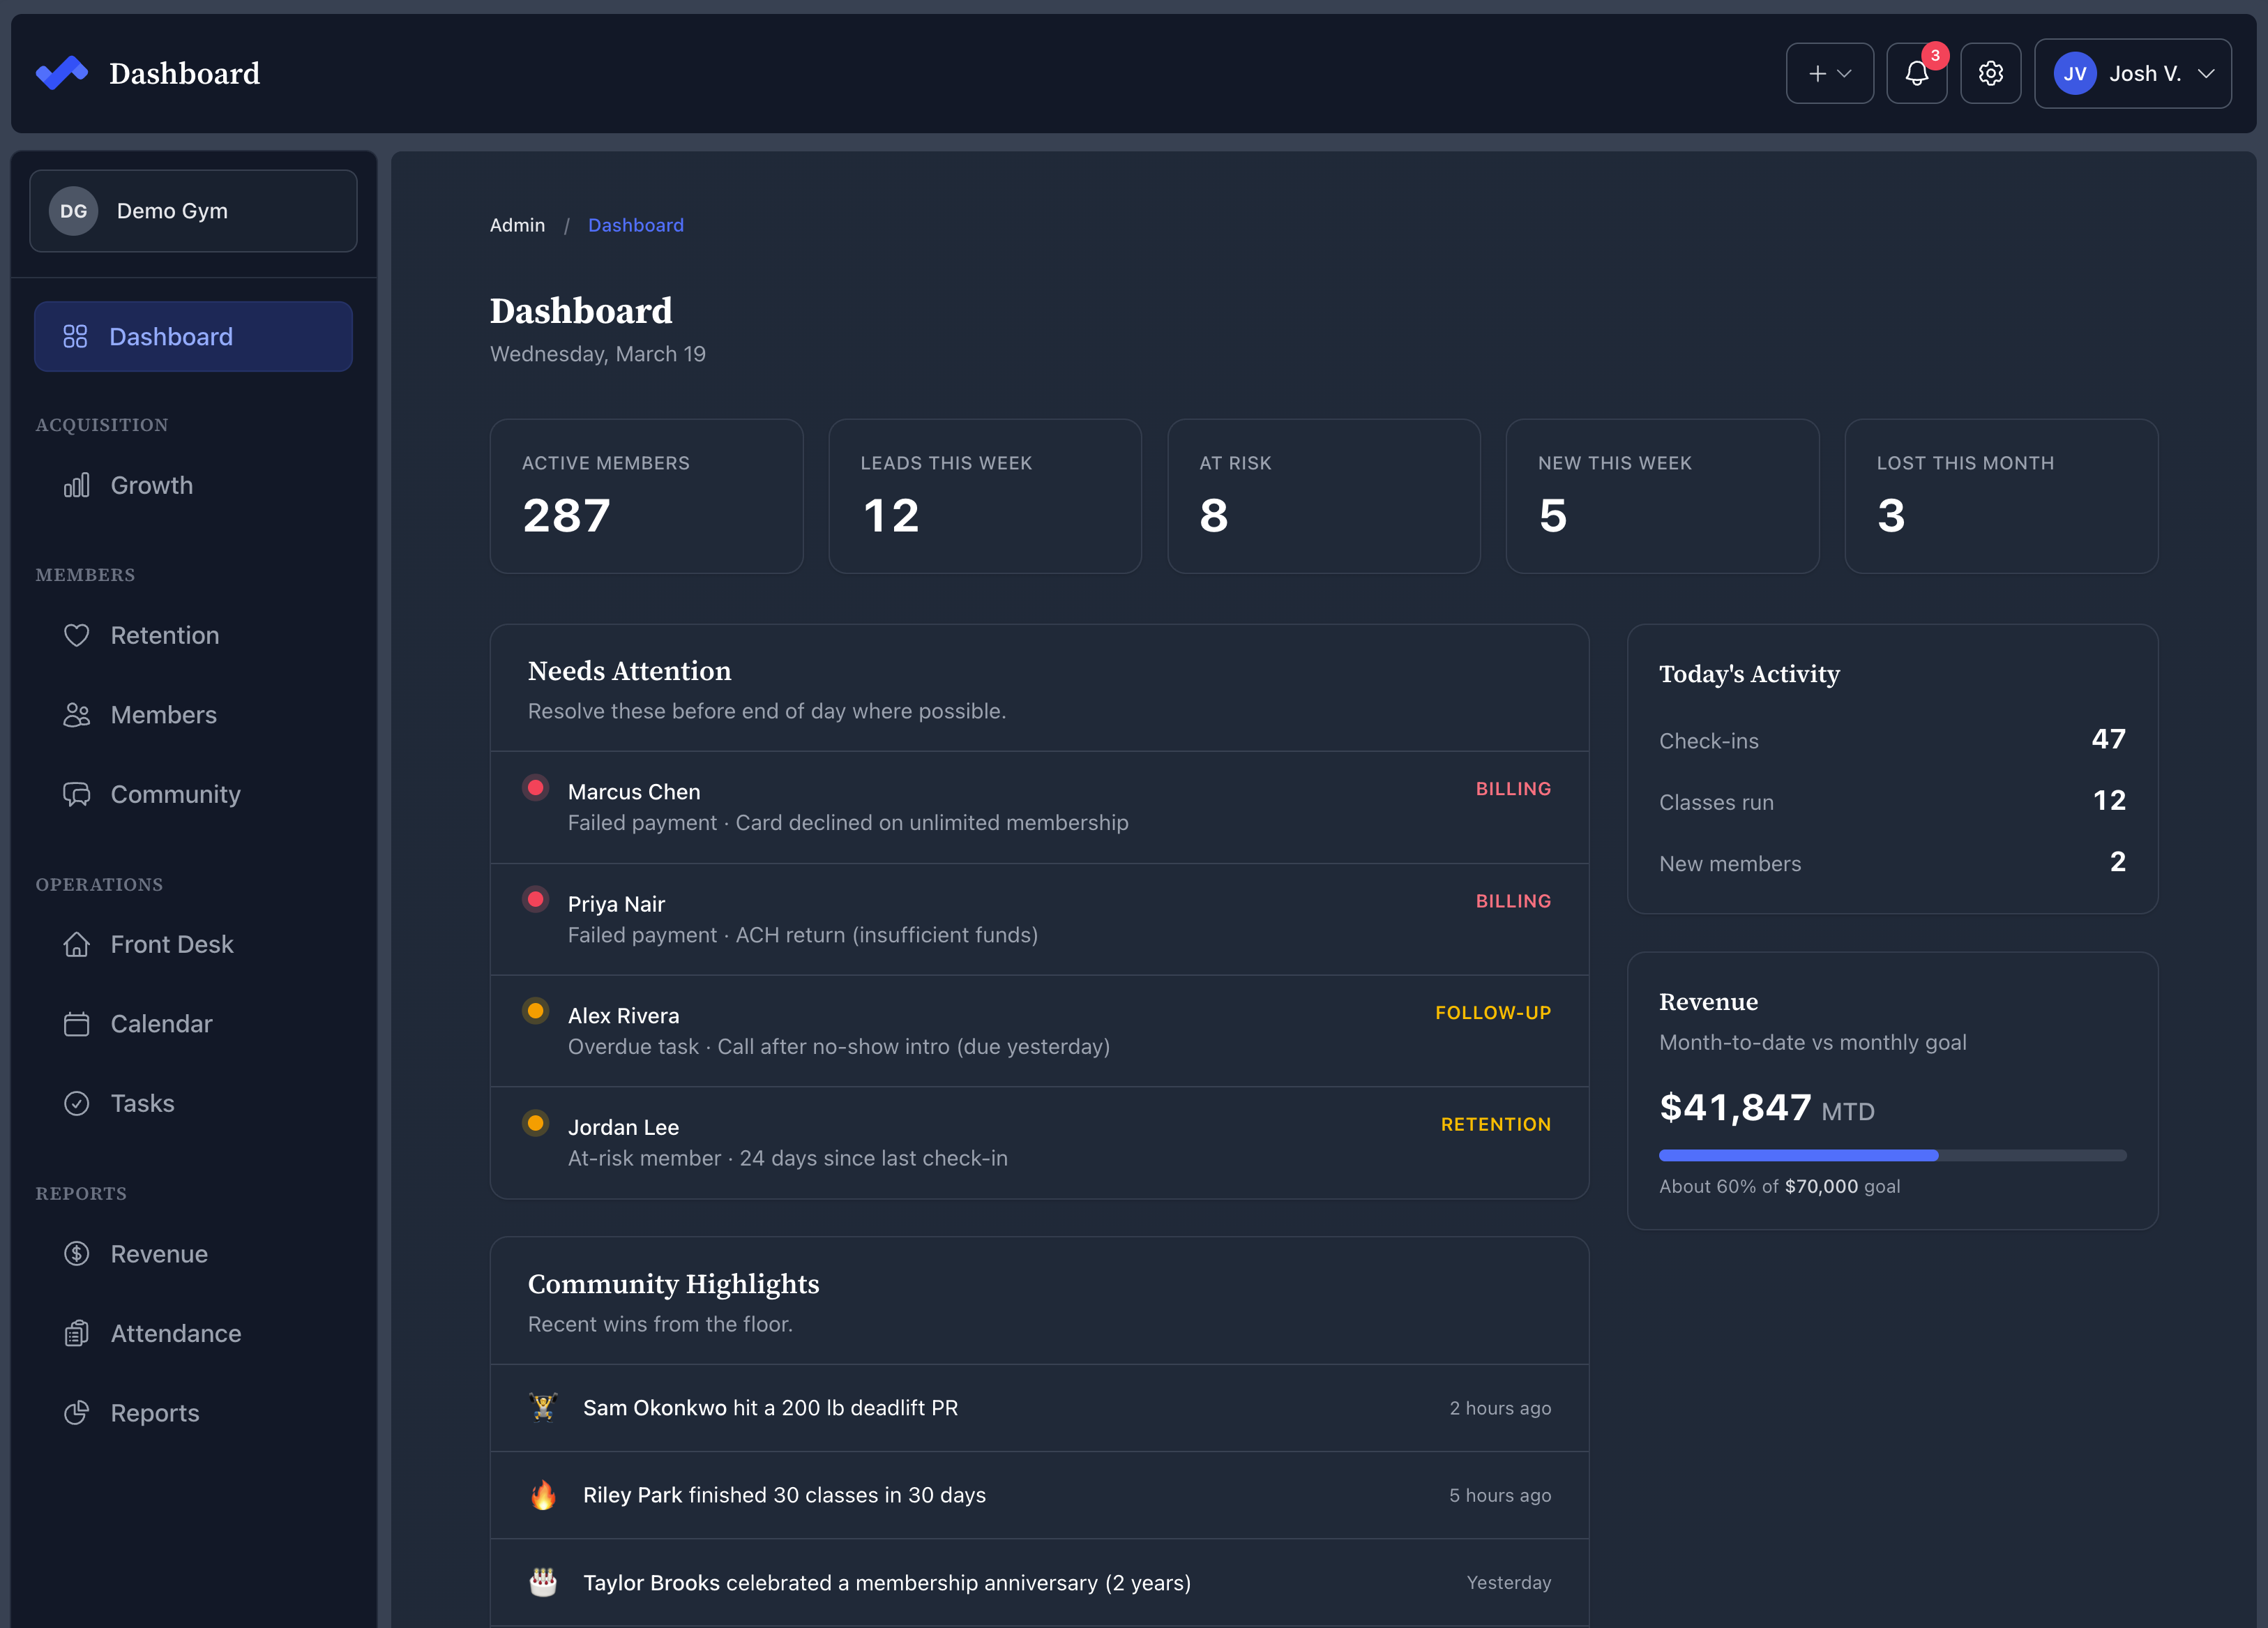Expand the plus button dropdown chevron
Viewport: 2268px width, 1628px height.
tap(1845, 73)
